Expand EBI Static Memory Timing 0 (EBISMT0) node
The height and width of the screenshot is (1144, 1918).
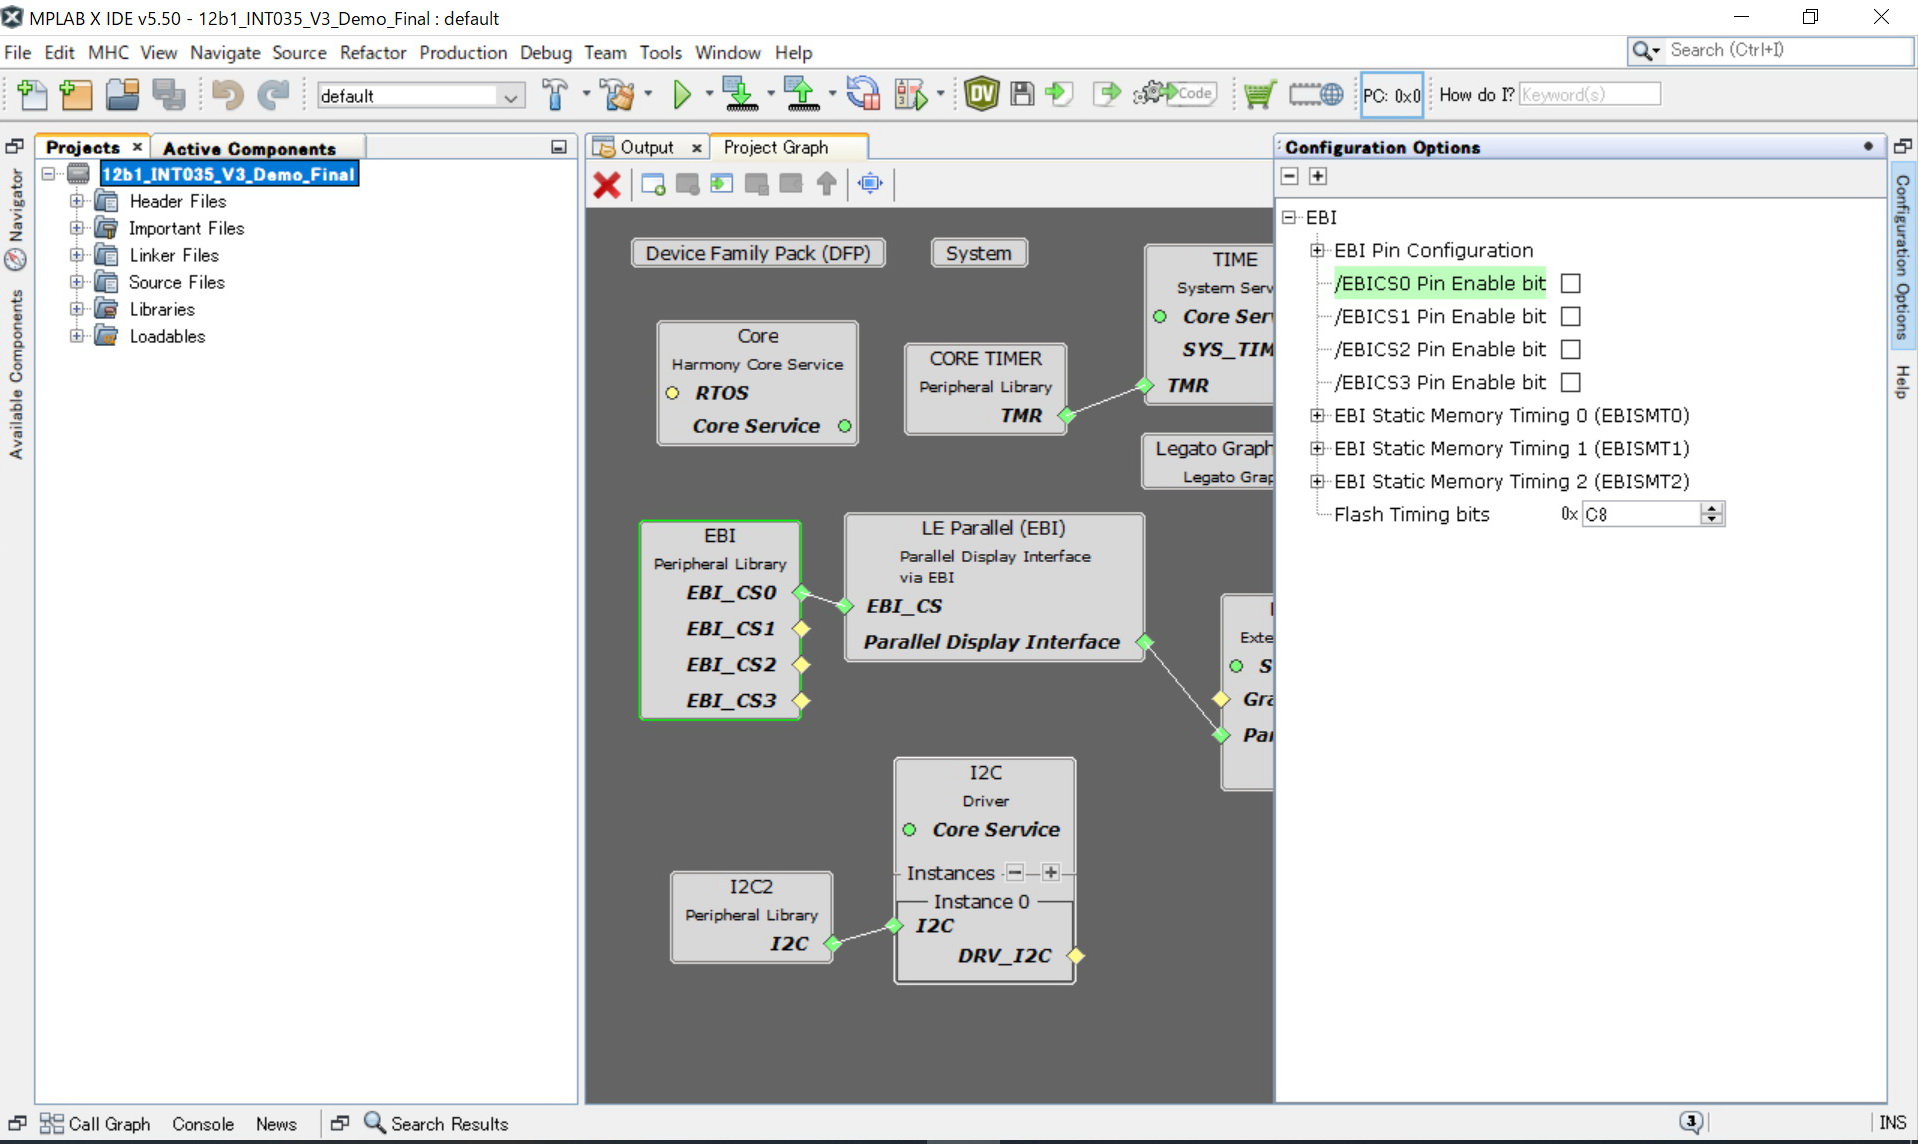[1317, 416]
